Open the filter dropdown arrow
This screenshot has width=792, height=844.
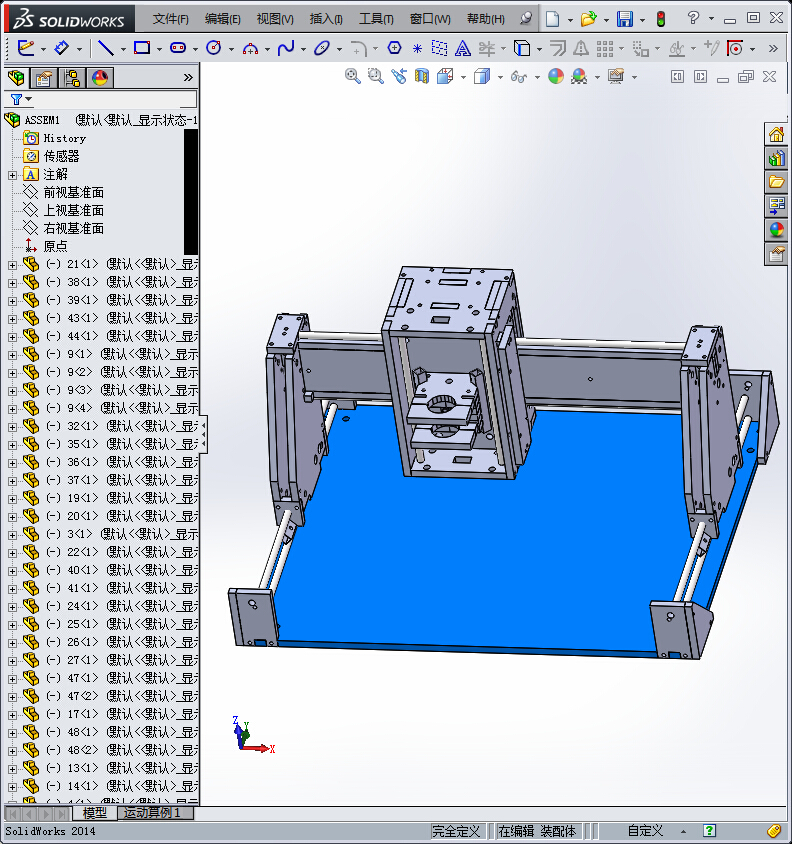click(x=29, y=99)
